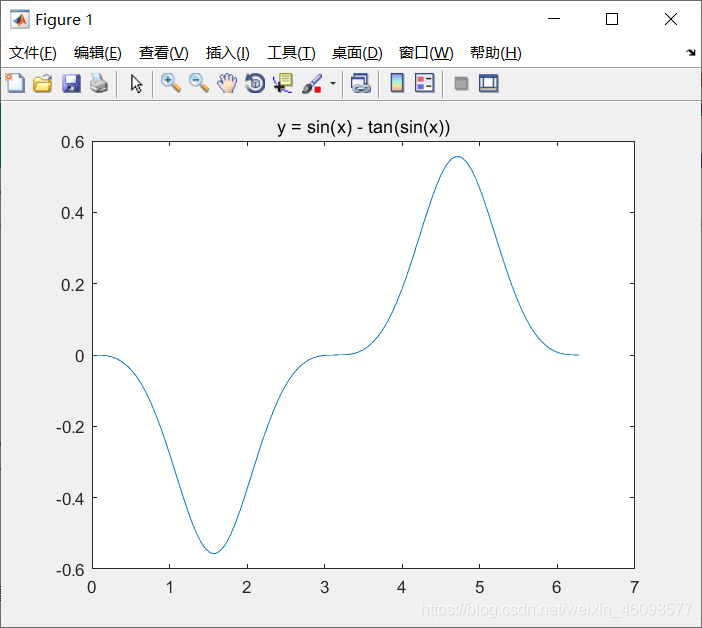Open the 插入(I) menu
The image size is (702, 628).
tap(227, 53)
